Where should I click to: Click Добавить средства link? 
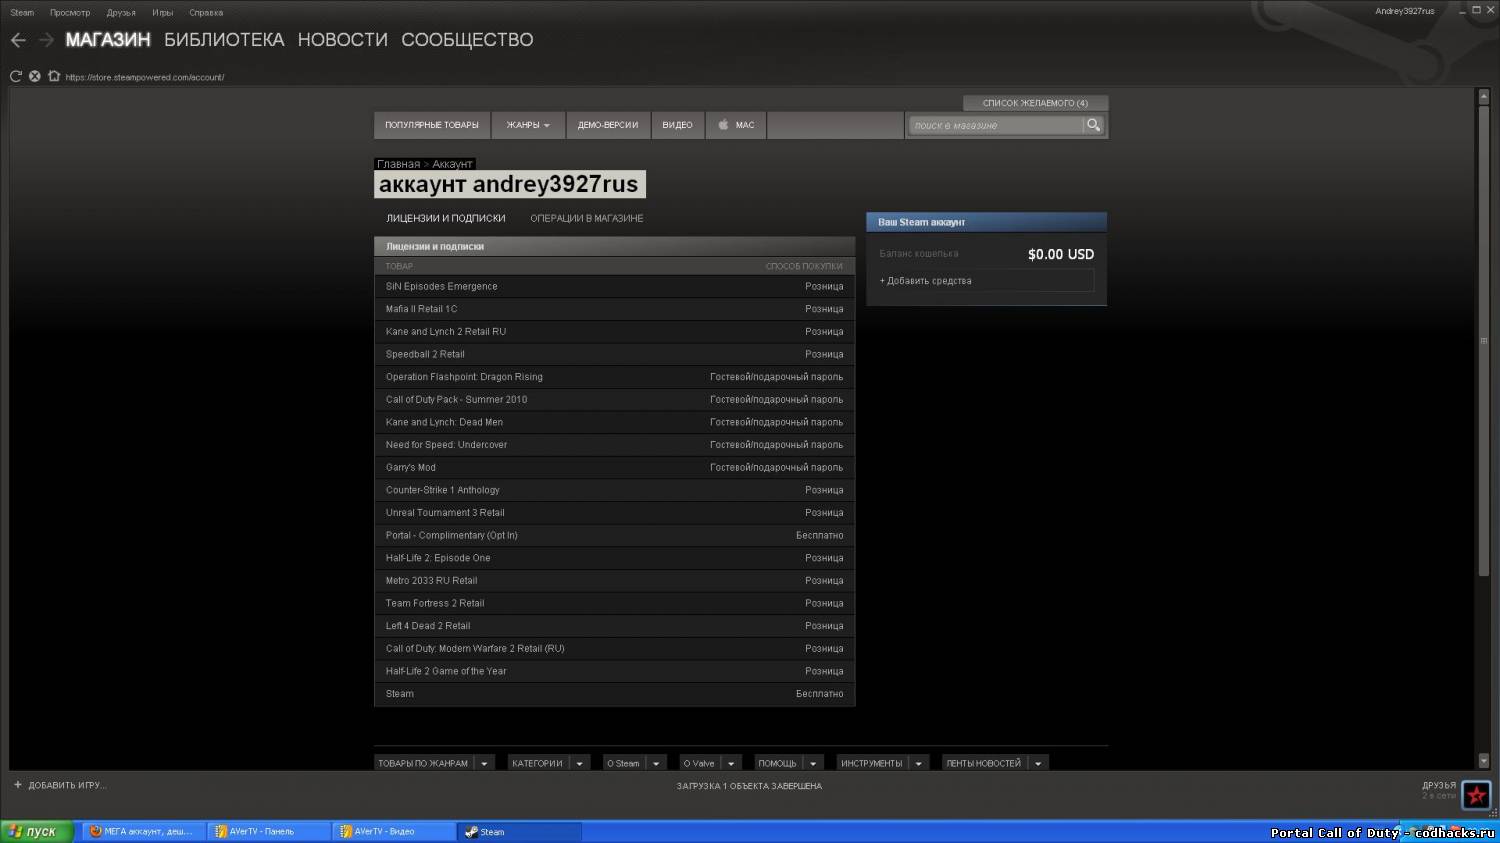pyautogui.click(x=925, y=281)
